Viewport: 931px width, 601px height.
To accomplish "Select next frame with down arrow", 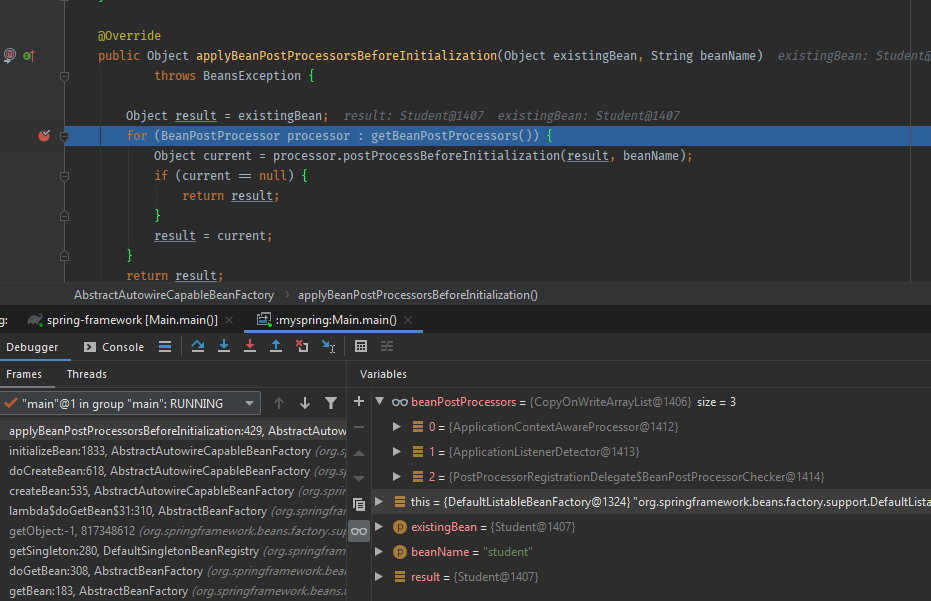I will point(305,403).
